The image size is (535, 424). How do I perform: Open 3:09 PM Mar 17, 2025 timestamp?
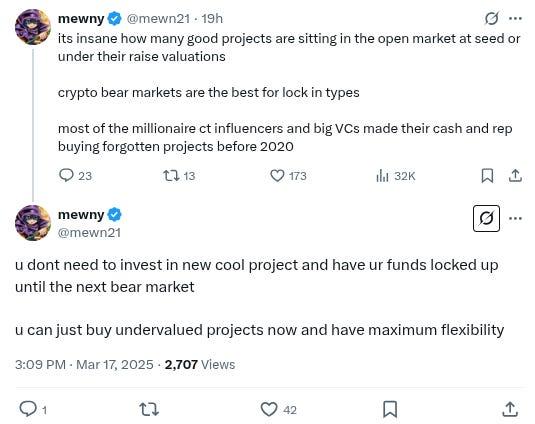pyautogui.click(x=84, y=364)
